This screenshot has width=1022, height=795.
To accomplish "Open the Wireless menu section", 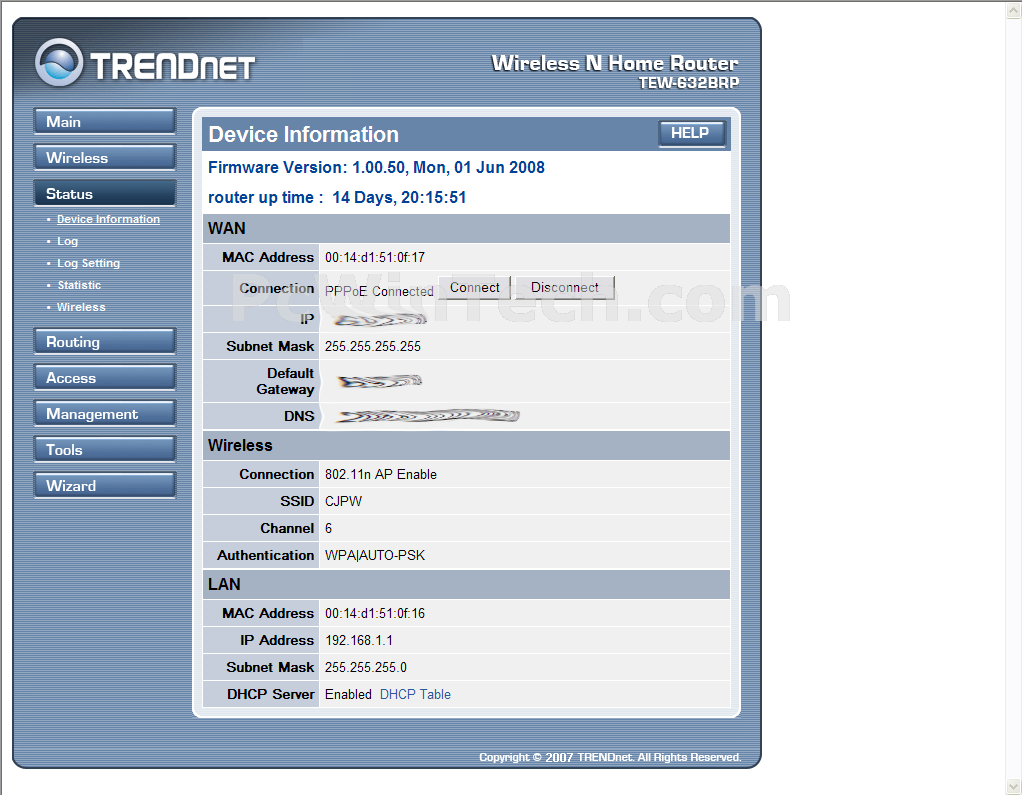I will [105, 157].
